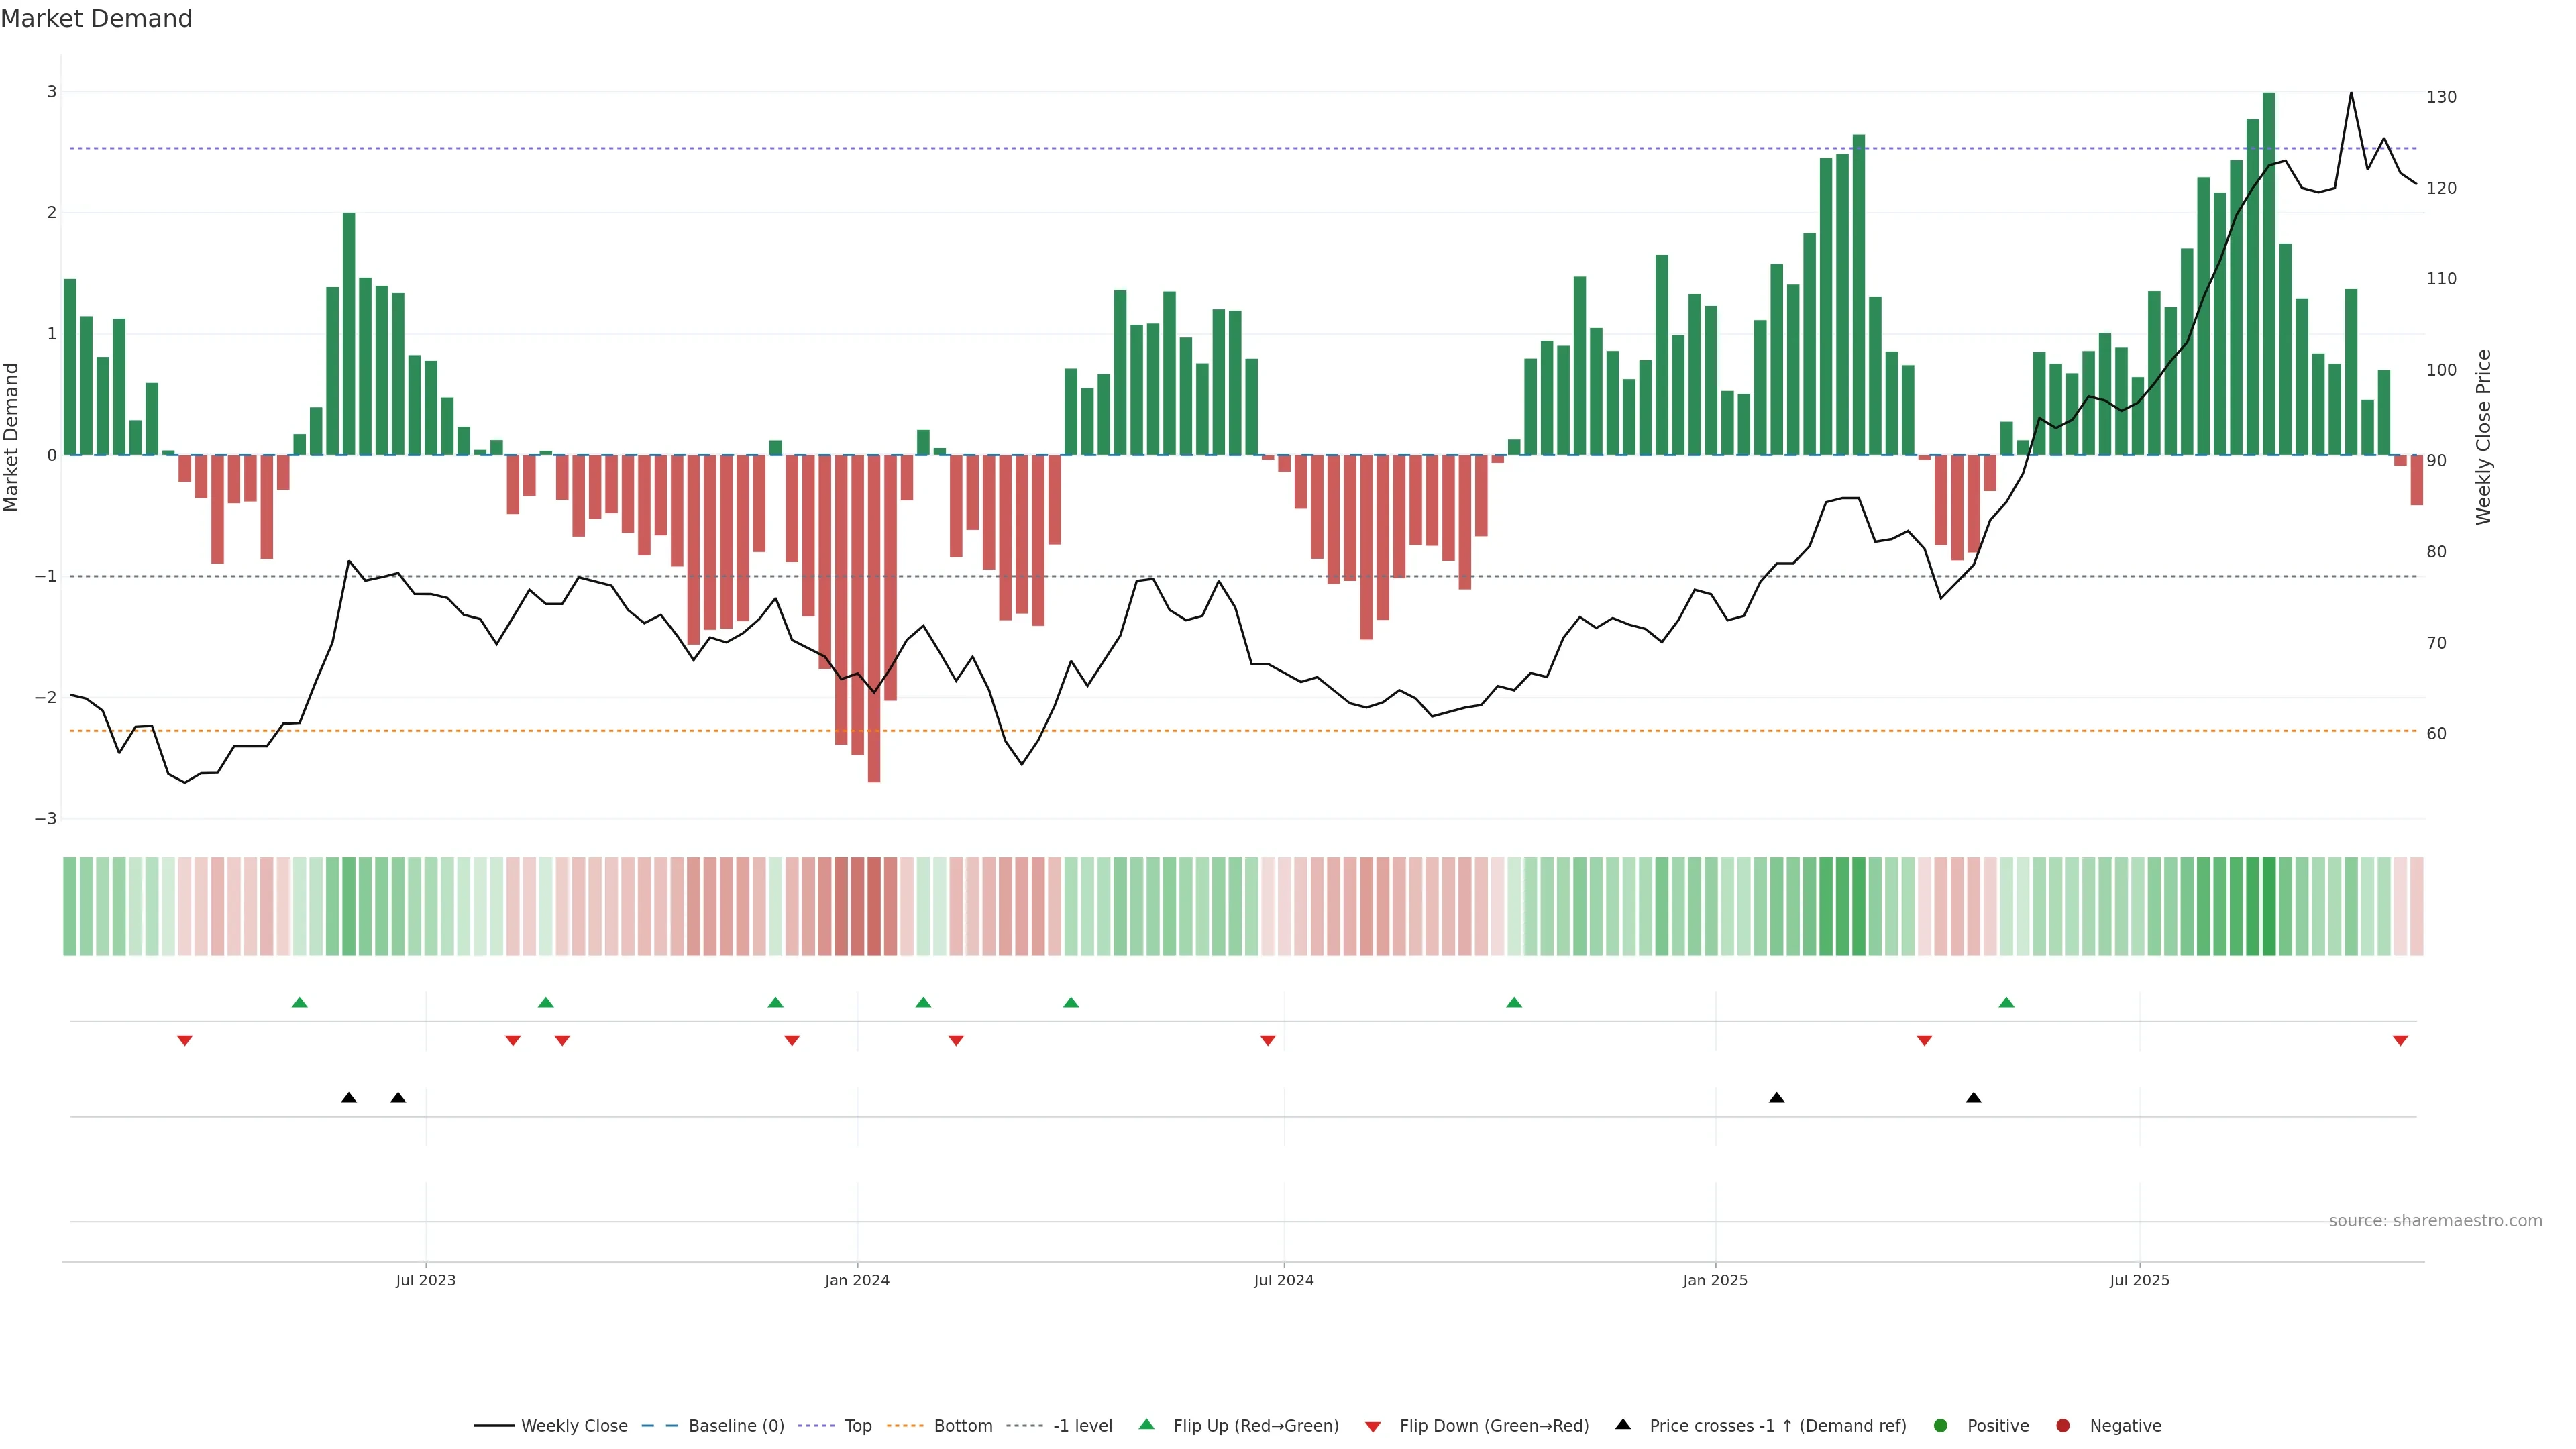Hide the Top dotted line series

857,1425
